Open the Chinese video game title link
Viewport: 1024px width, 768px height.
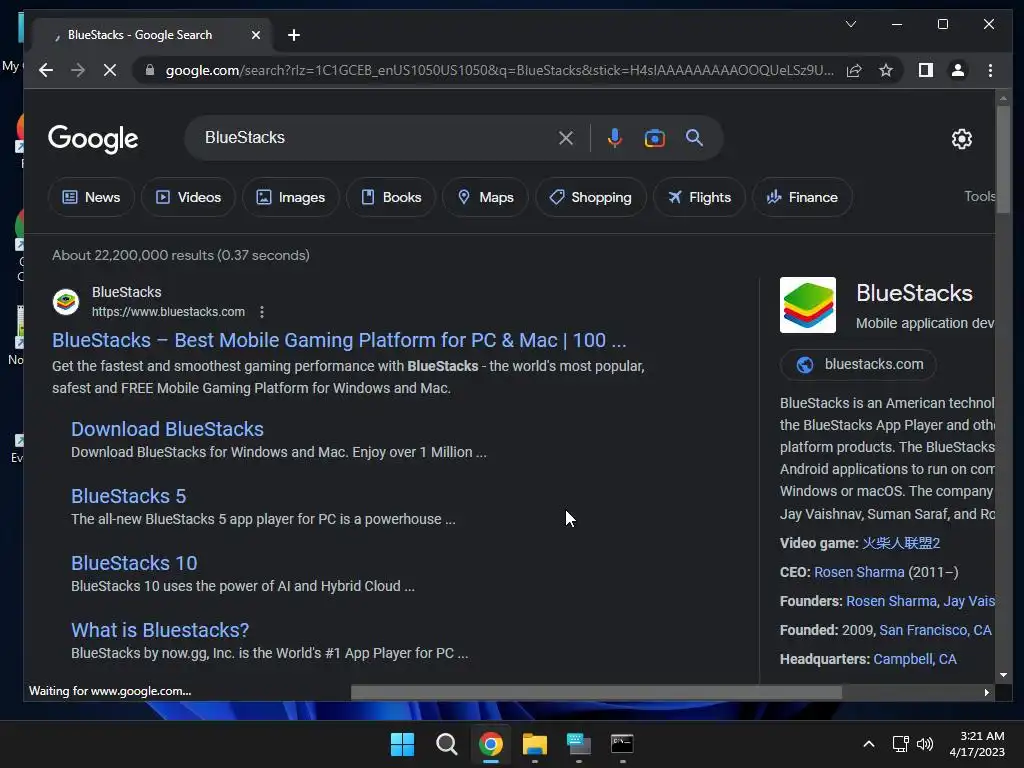901,543
